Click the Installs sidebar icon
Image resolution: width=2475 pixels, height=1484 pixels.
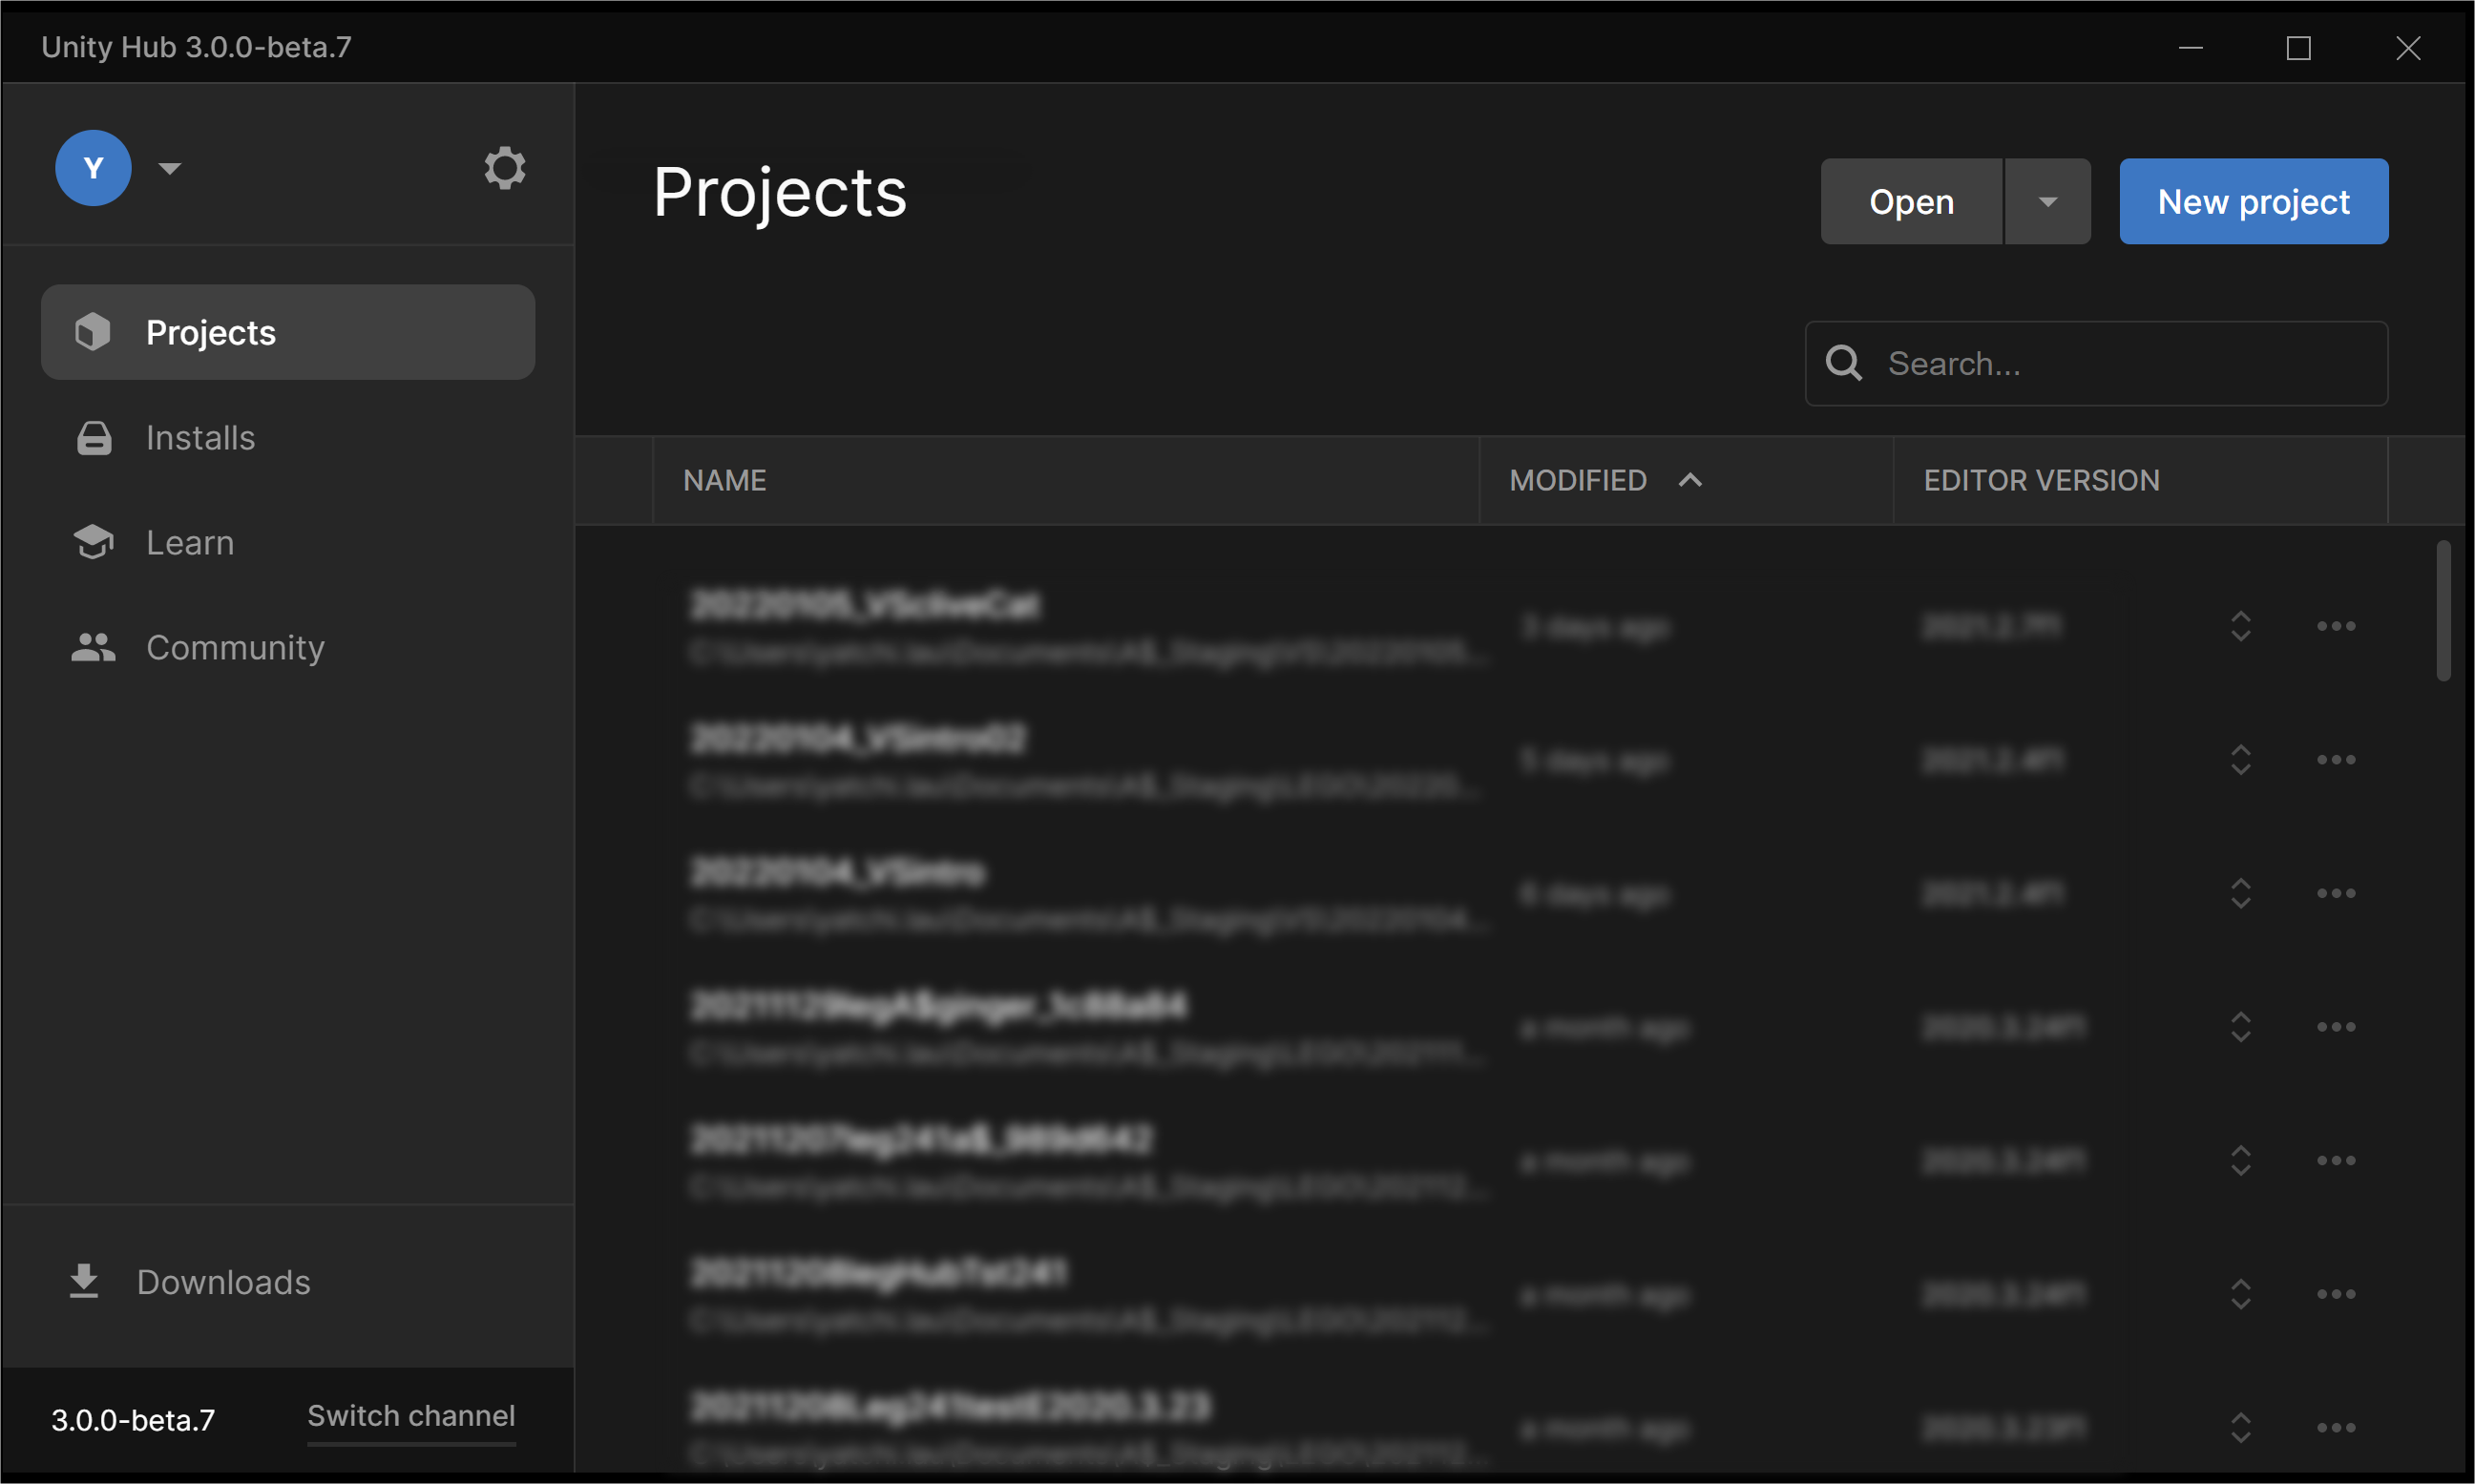click(95, 436)
